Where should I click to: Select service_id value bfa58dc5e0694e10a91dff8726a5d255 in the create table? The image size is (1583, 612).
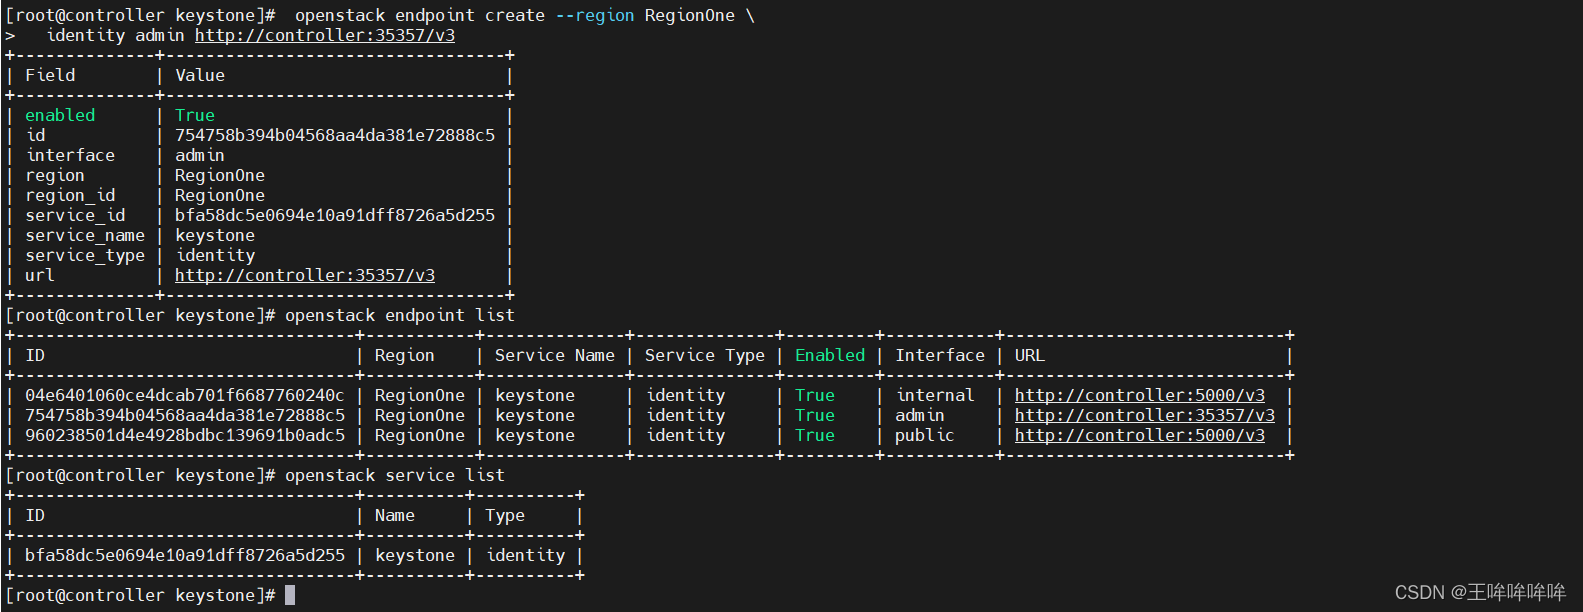[335, 215]
